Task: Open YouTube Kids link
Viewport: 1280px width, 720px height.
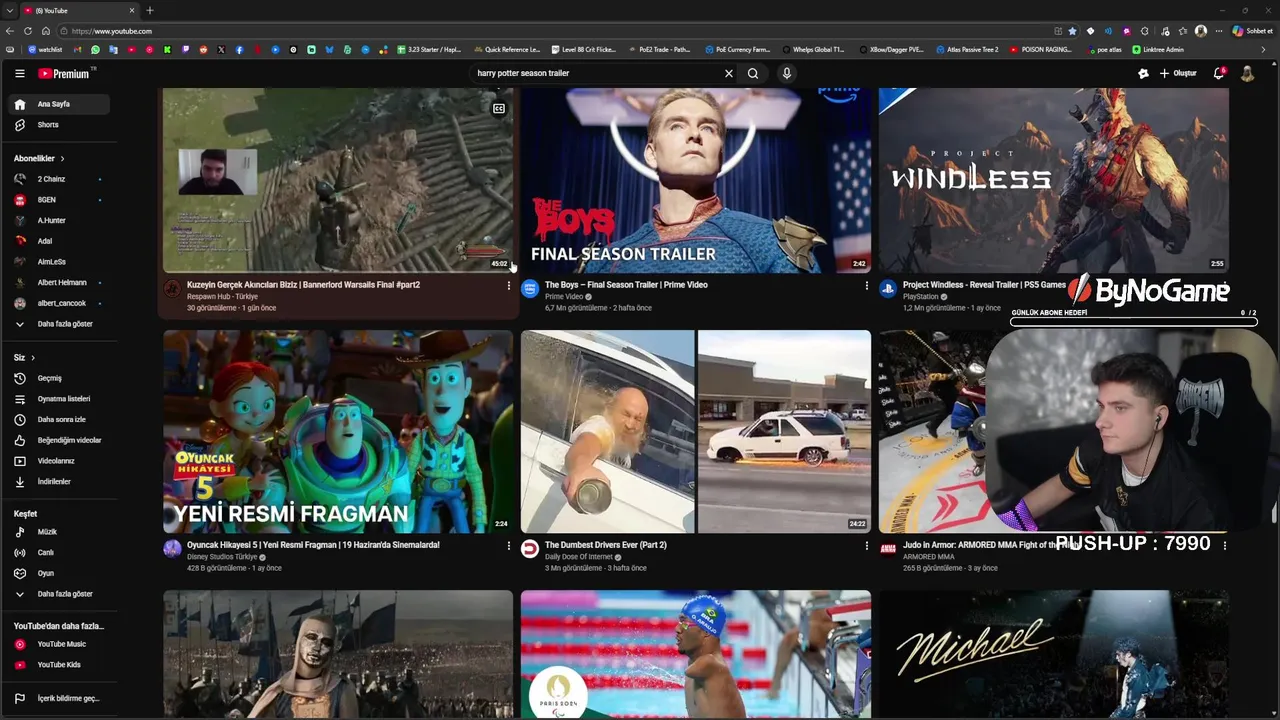Action: click(59, 665)
